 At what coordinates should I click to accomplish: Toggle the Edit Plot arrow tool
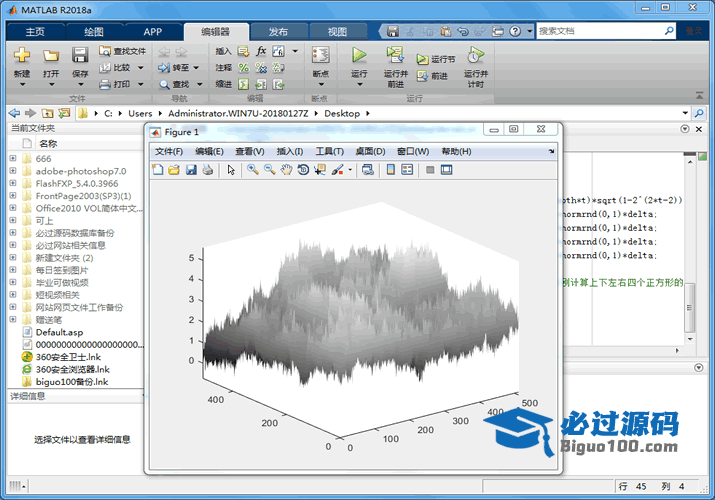(231, 170)
